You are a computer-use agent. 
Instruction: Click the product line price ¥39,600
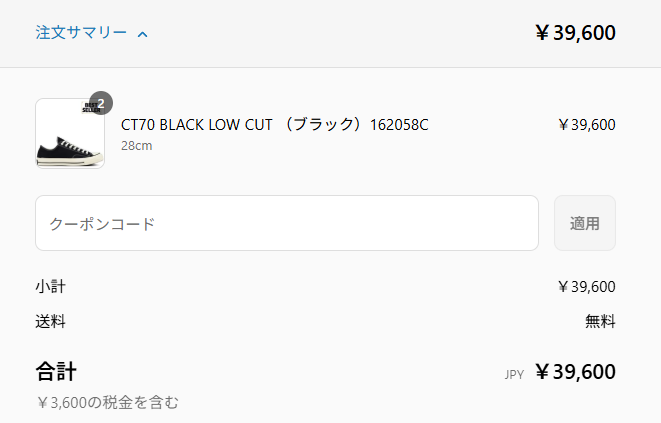tap(587, 125)
